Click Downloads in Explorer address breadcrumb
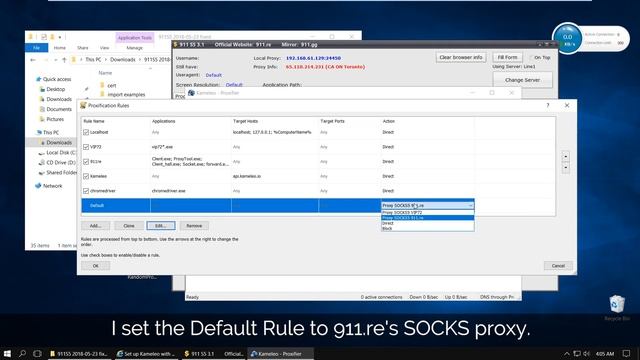This screenshot has width=640, height=360. pyautogui.click(x=123, y=60)
